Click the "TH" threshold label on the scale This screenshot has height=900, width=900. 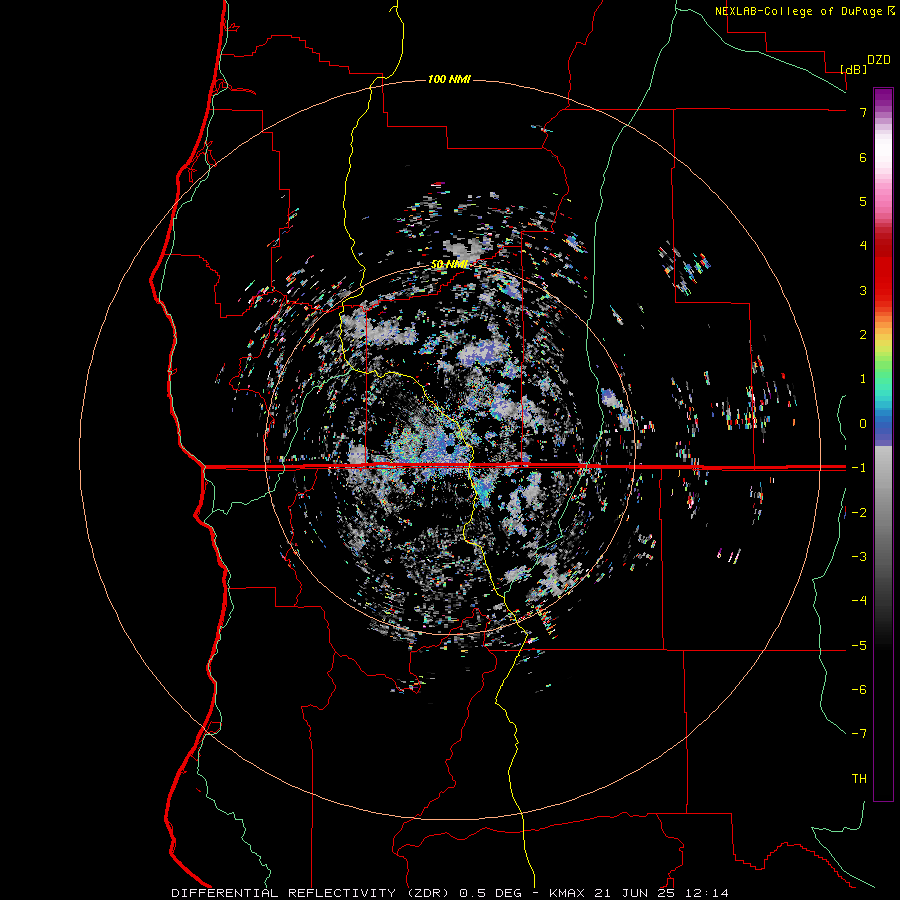859,779
